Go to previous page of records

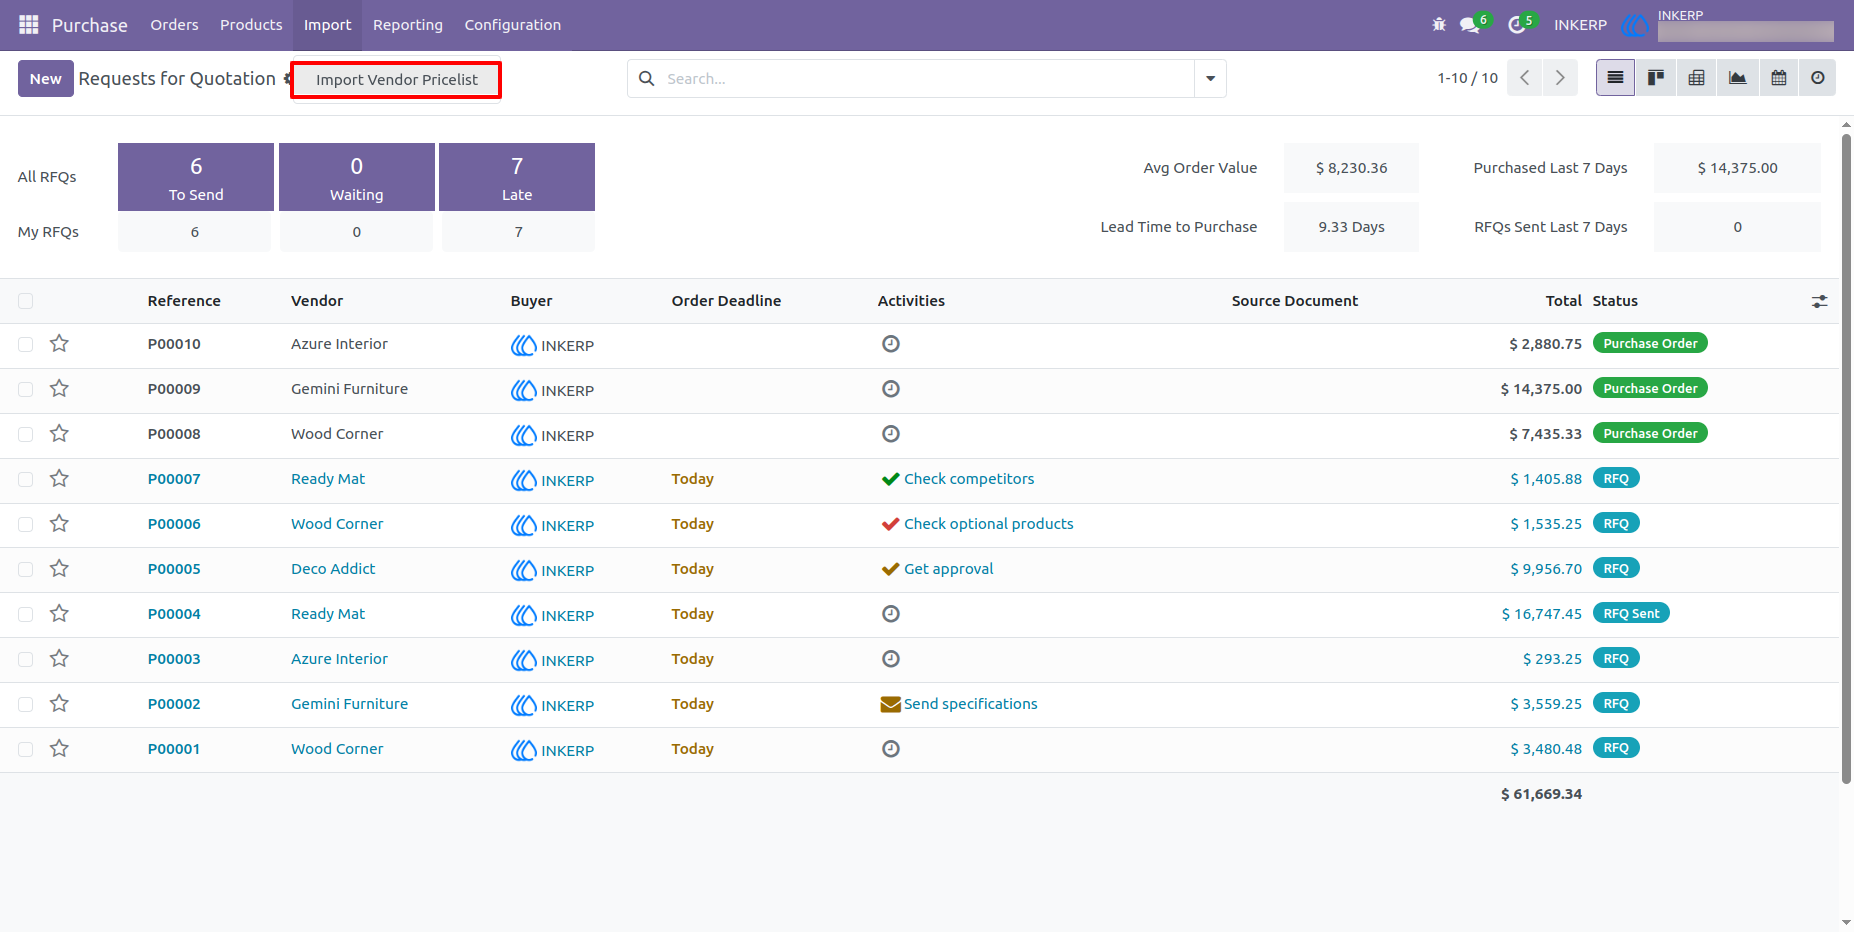click(1525, 78)
